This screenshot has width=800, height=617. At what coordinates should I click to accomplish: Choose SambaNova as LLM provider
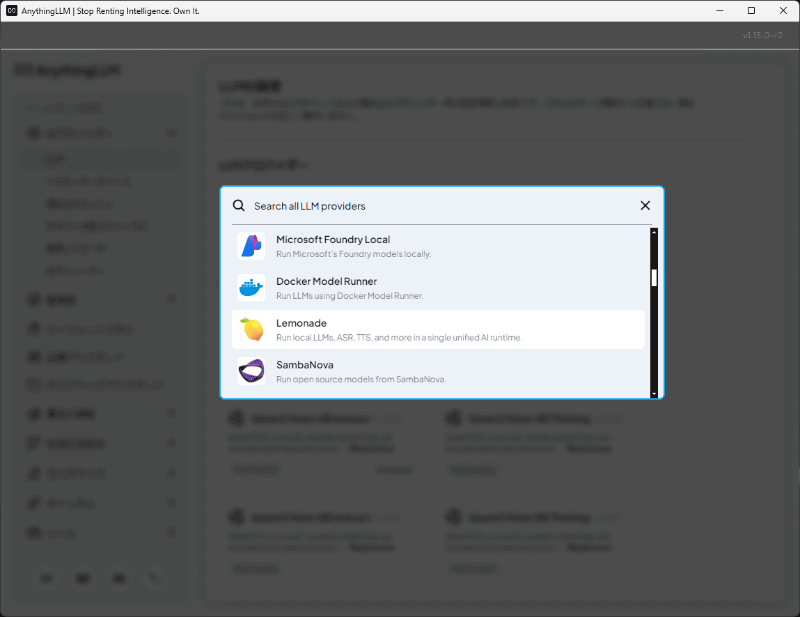pos(438,371)
